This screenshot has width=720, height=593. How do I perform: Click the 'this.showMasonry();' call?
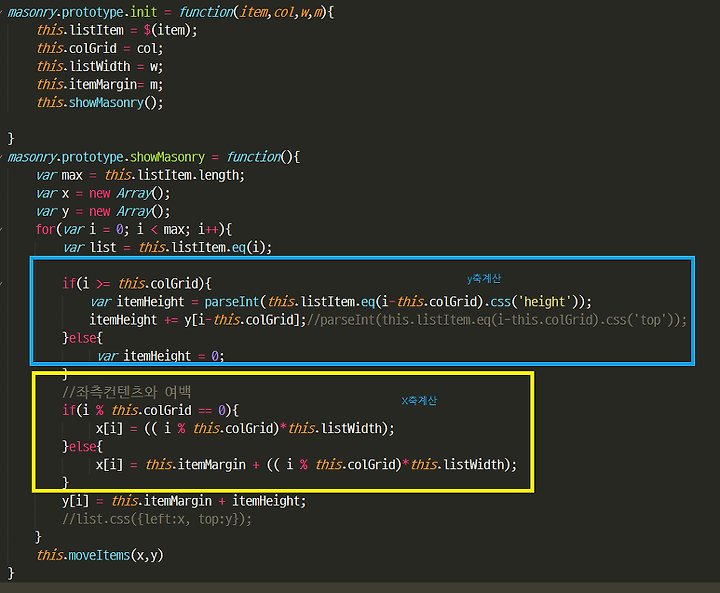tap(100, 102)
